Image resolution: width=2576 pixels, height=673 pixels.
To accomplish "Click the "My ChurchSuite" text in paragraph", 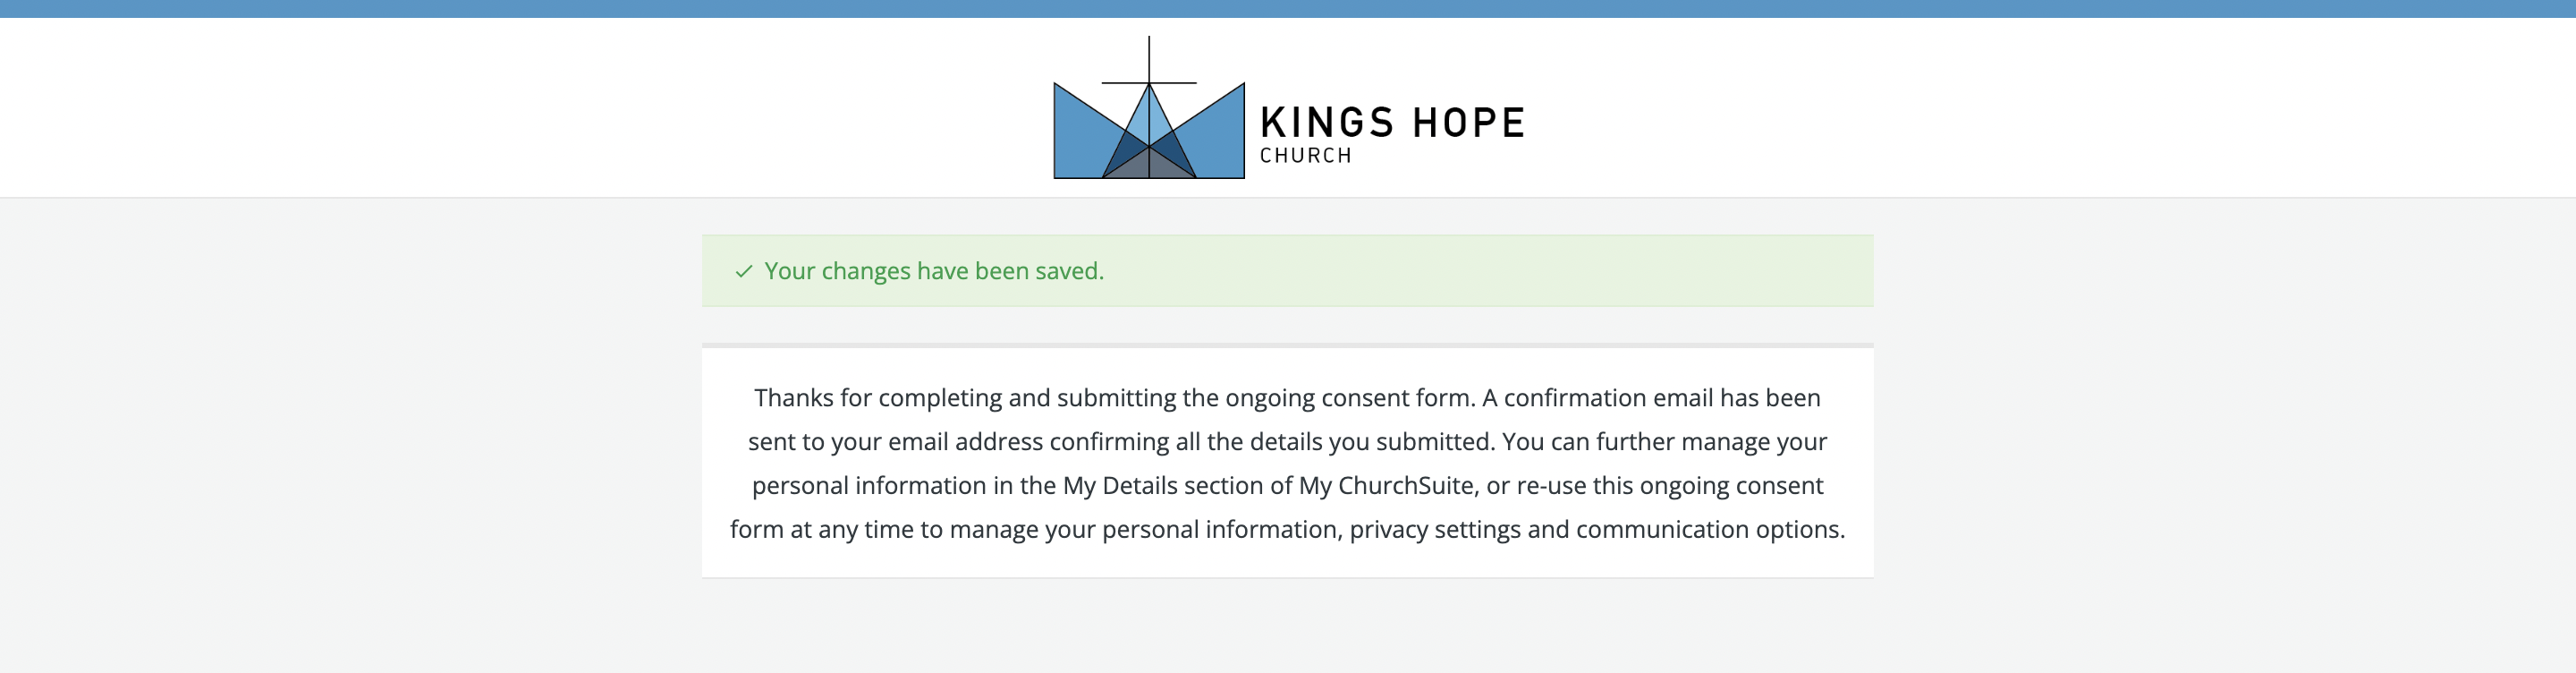I will tap(1386, 486).
